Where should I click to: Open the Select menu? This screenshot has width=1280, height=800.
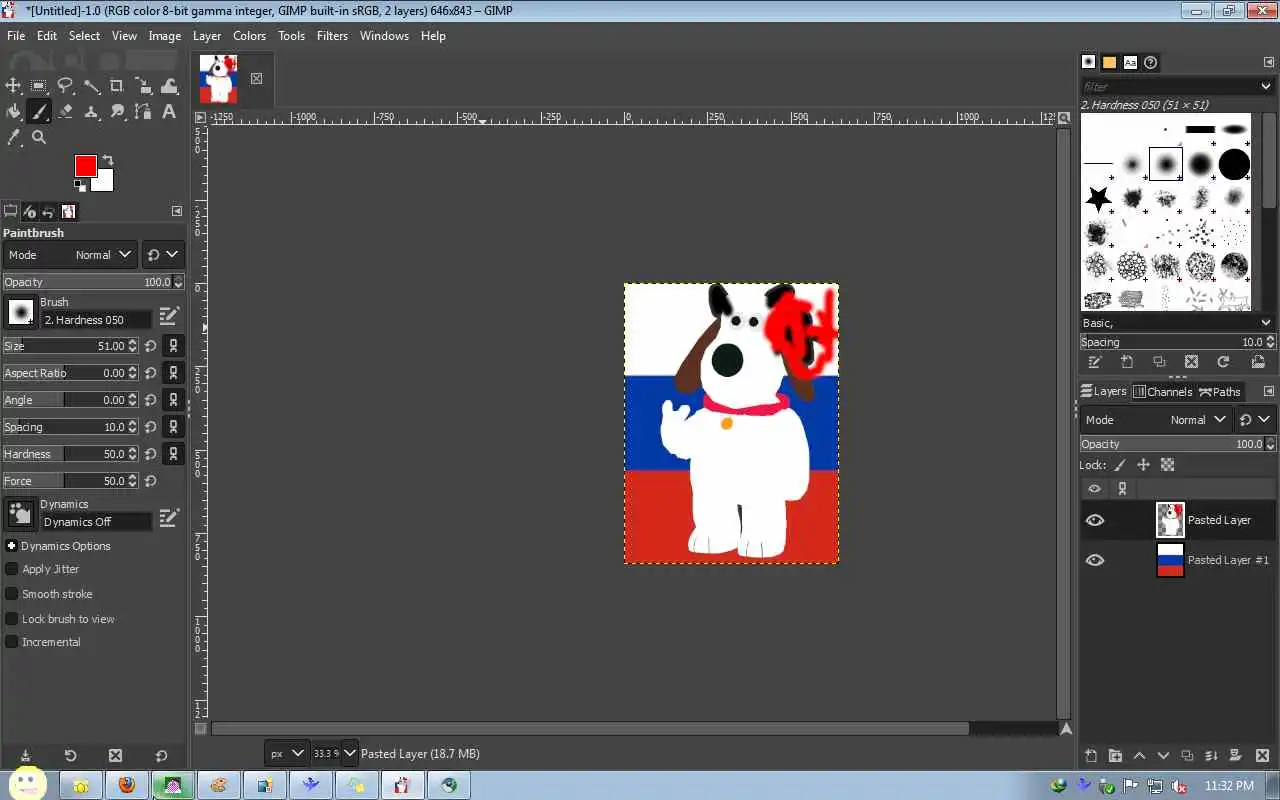(84, 36)
